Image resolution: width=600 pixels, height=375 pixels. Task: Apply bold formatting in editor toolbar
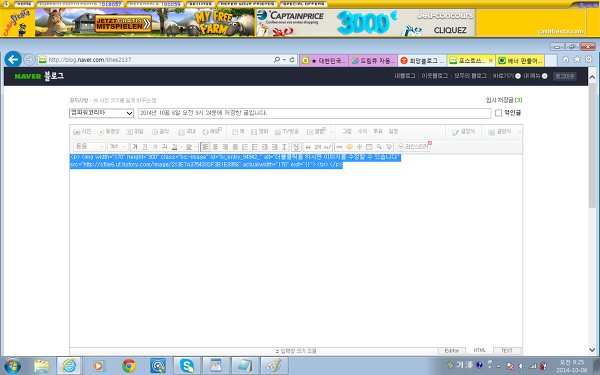pos(135,147)
